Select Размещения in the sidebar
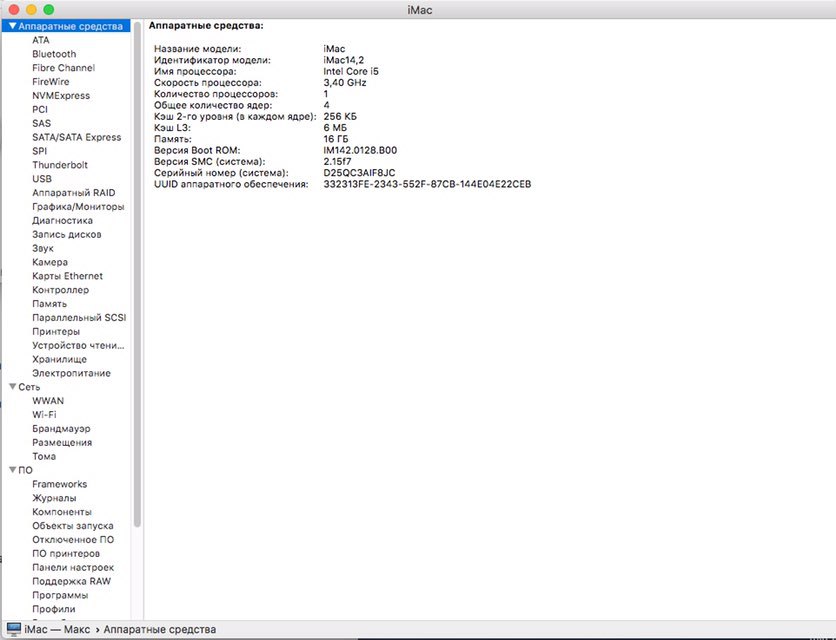 (62, 442)
